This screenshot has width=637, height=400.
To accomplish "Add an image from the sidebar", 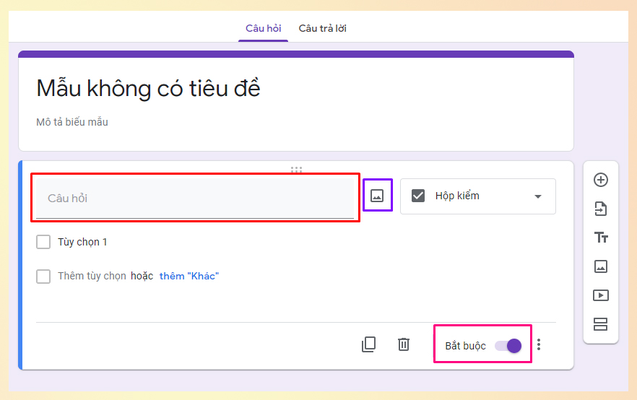I will pos(600,266).
